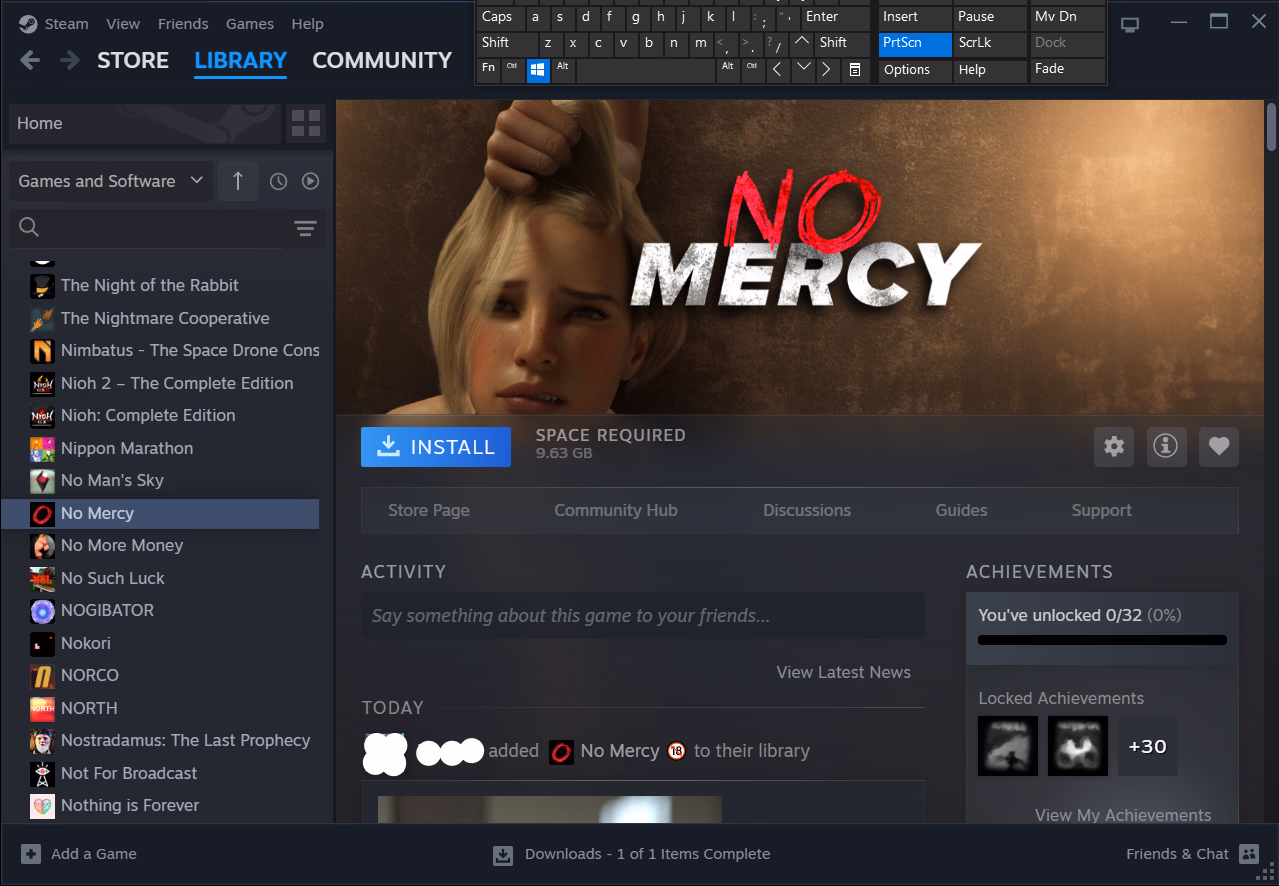1279x886 pixels.
Task: Click the Steam logo menu
Action: pos(26,23)
